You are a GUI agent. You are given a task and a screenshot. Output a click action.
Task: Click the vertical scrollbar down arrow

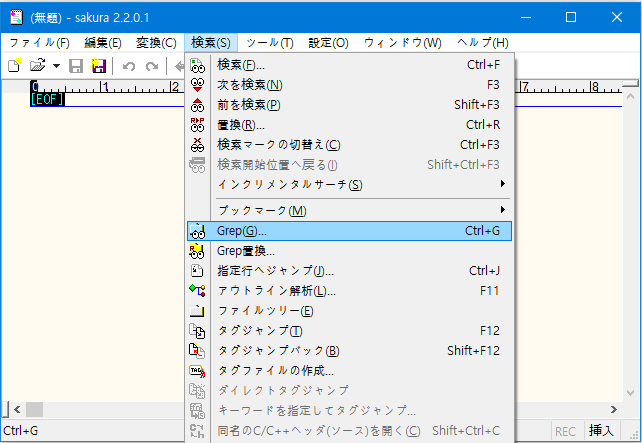pyautogui.click(x=631, y=393)
